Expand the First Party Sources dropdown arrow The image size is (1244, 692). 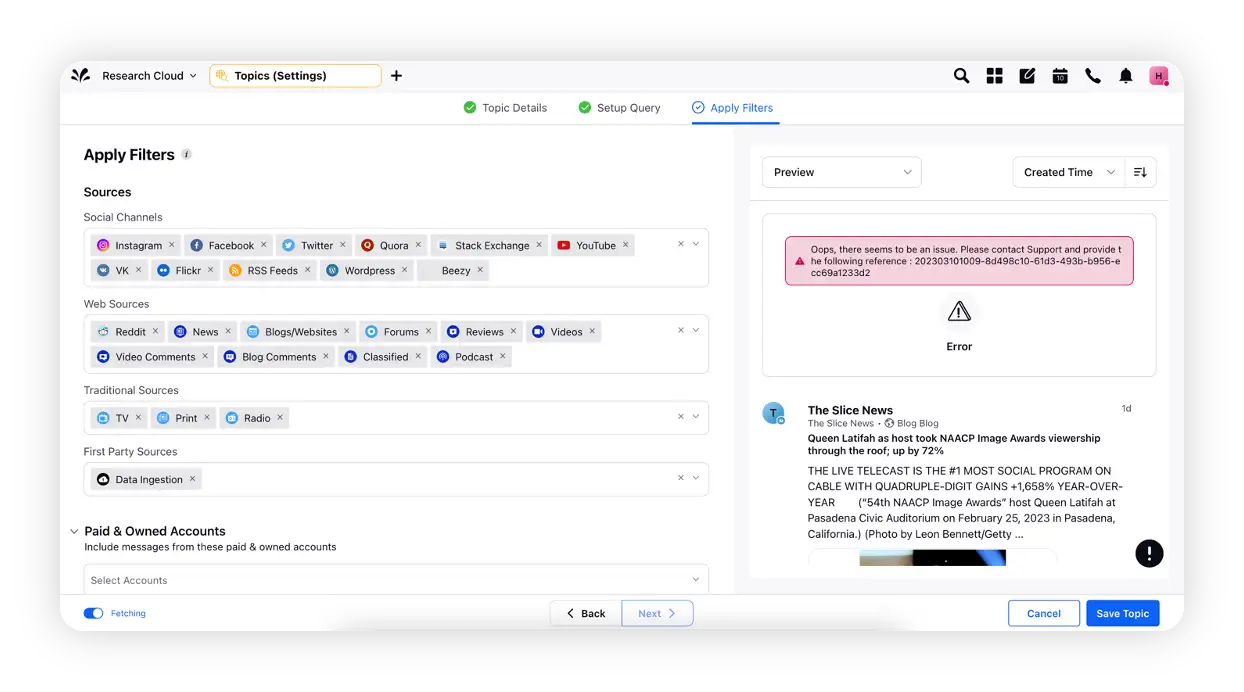[x=696, y=478]
